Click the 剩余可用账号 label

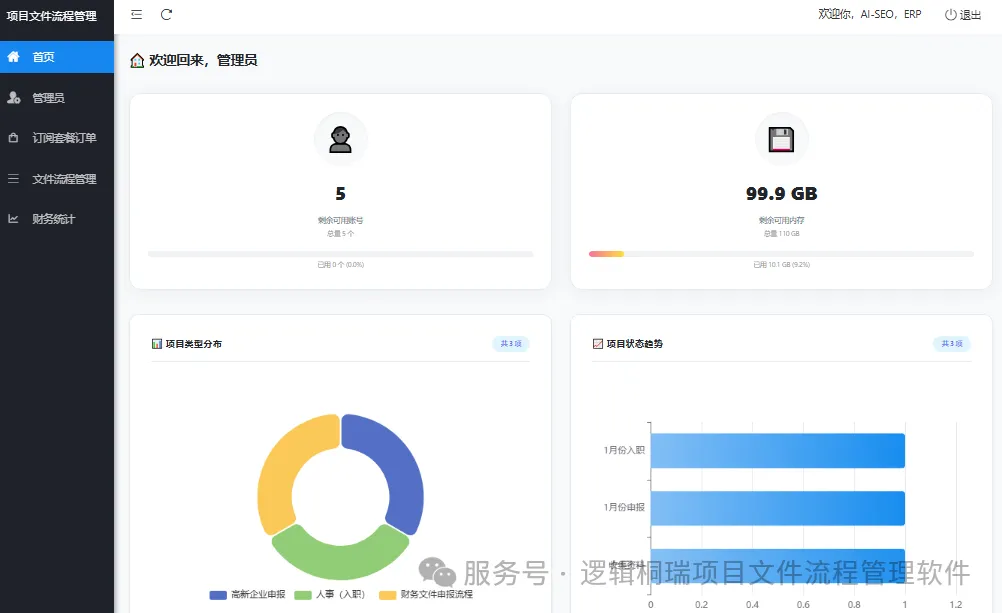[x=341, y=221]
